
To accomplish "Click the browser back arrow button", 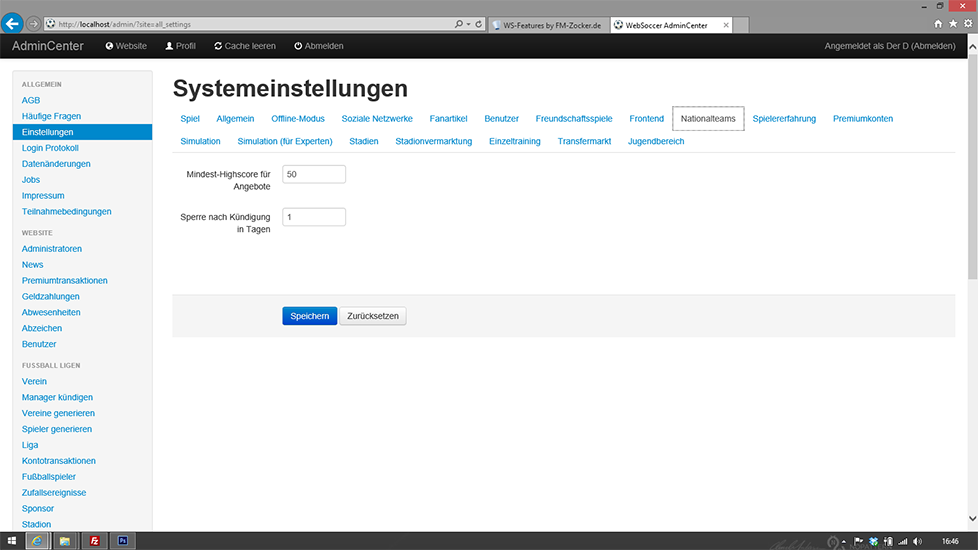I will tap(13, 23).
